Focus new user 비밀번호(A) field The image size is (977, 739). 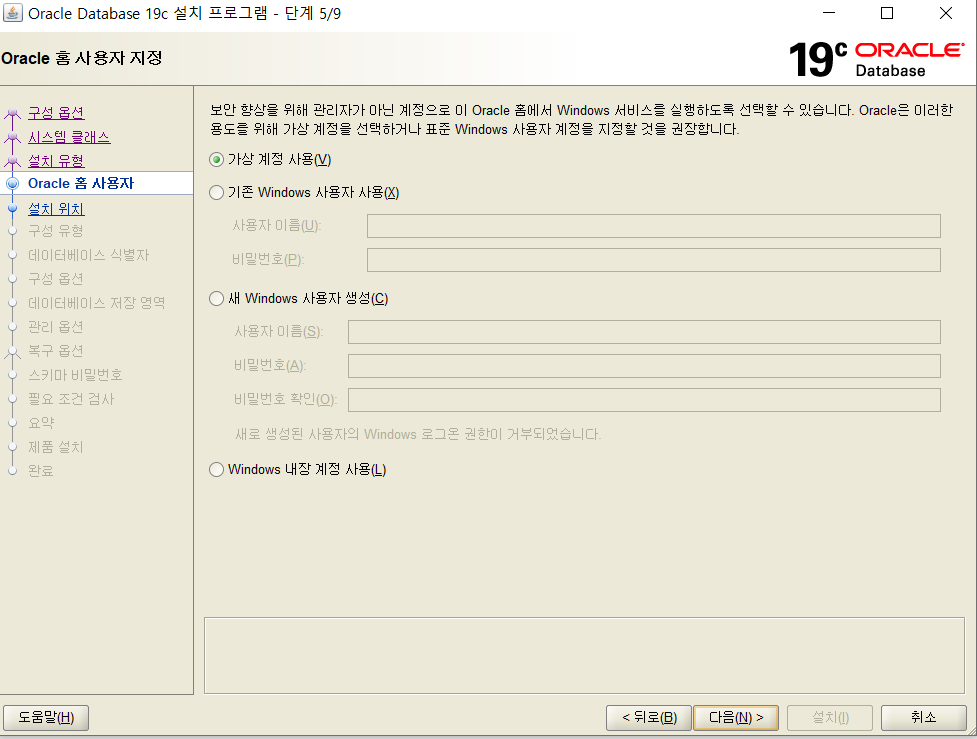(x=644, y=366)
